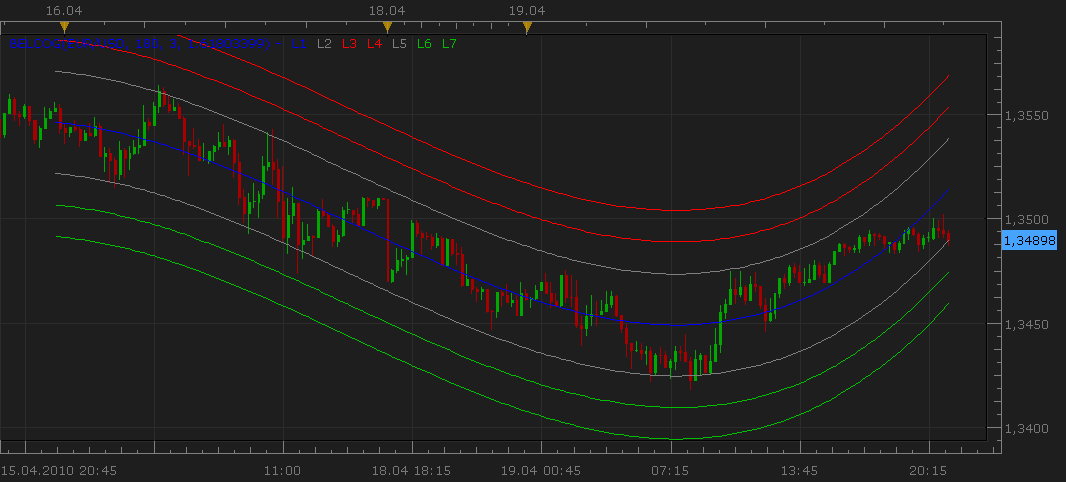Click the L5 legend label
Viewport: 1066px width, 482px height.
click(400, 44)
